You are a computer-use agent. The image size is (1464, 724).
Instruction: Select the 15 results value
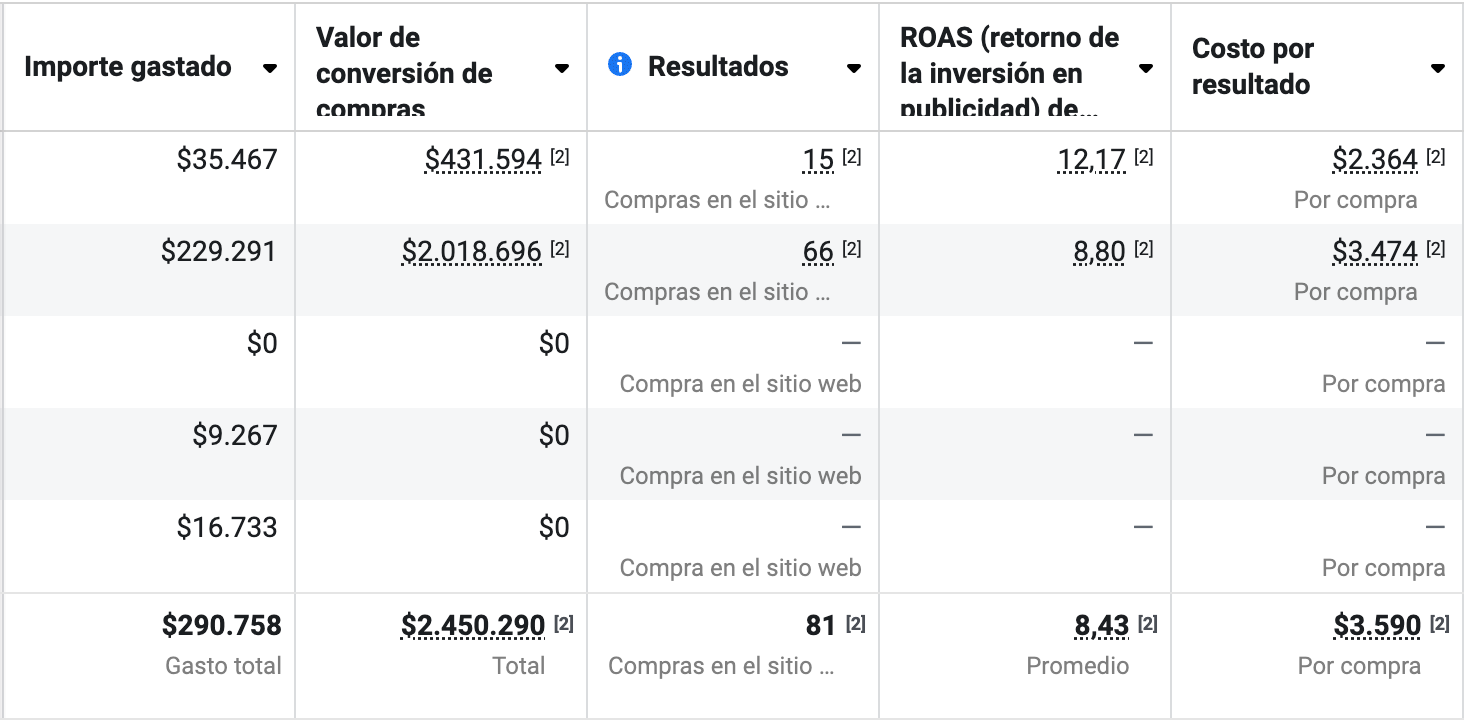818,160
